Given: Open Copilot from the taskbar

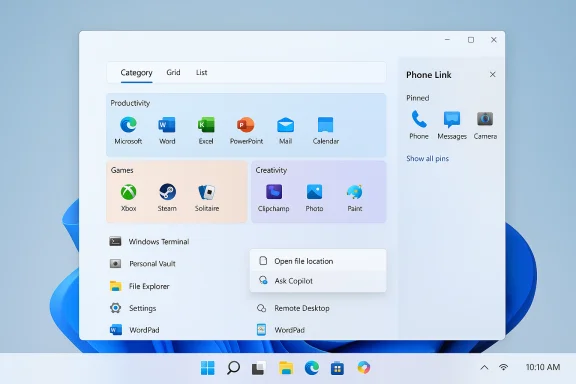Looking at the screenshot, I should 364,367.
